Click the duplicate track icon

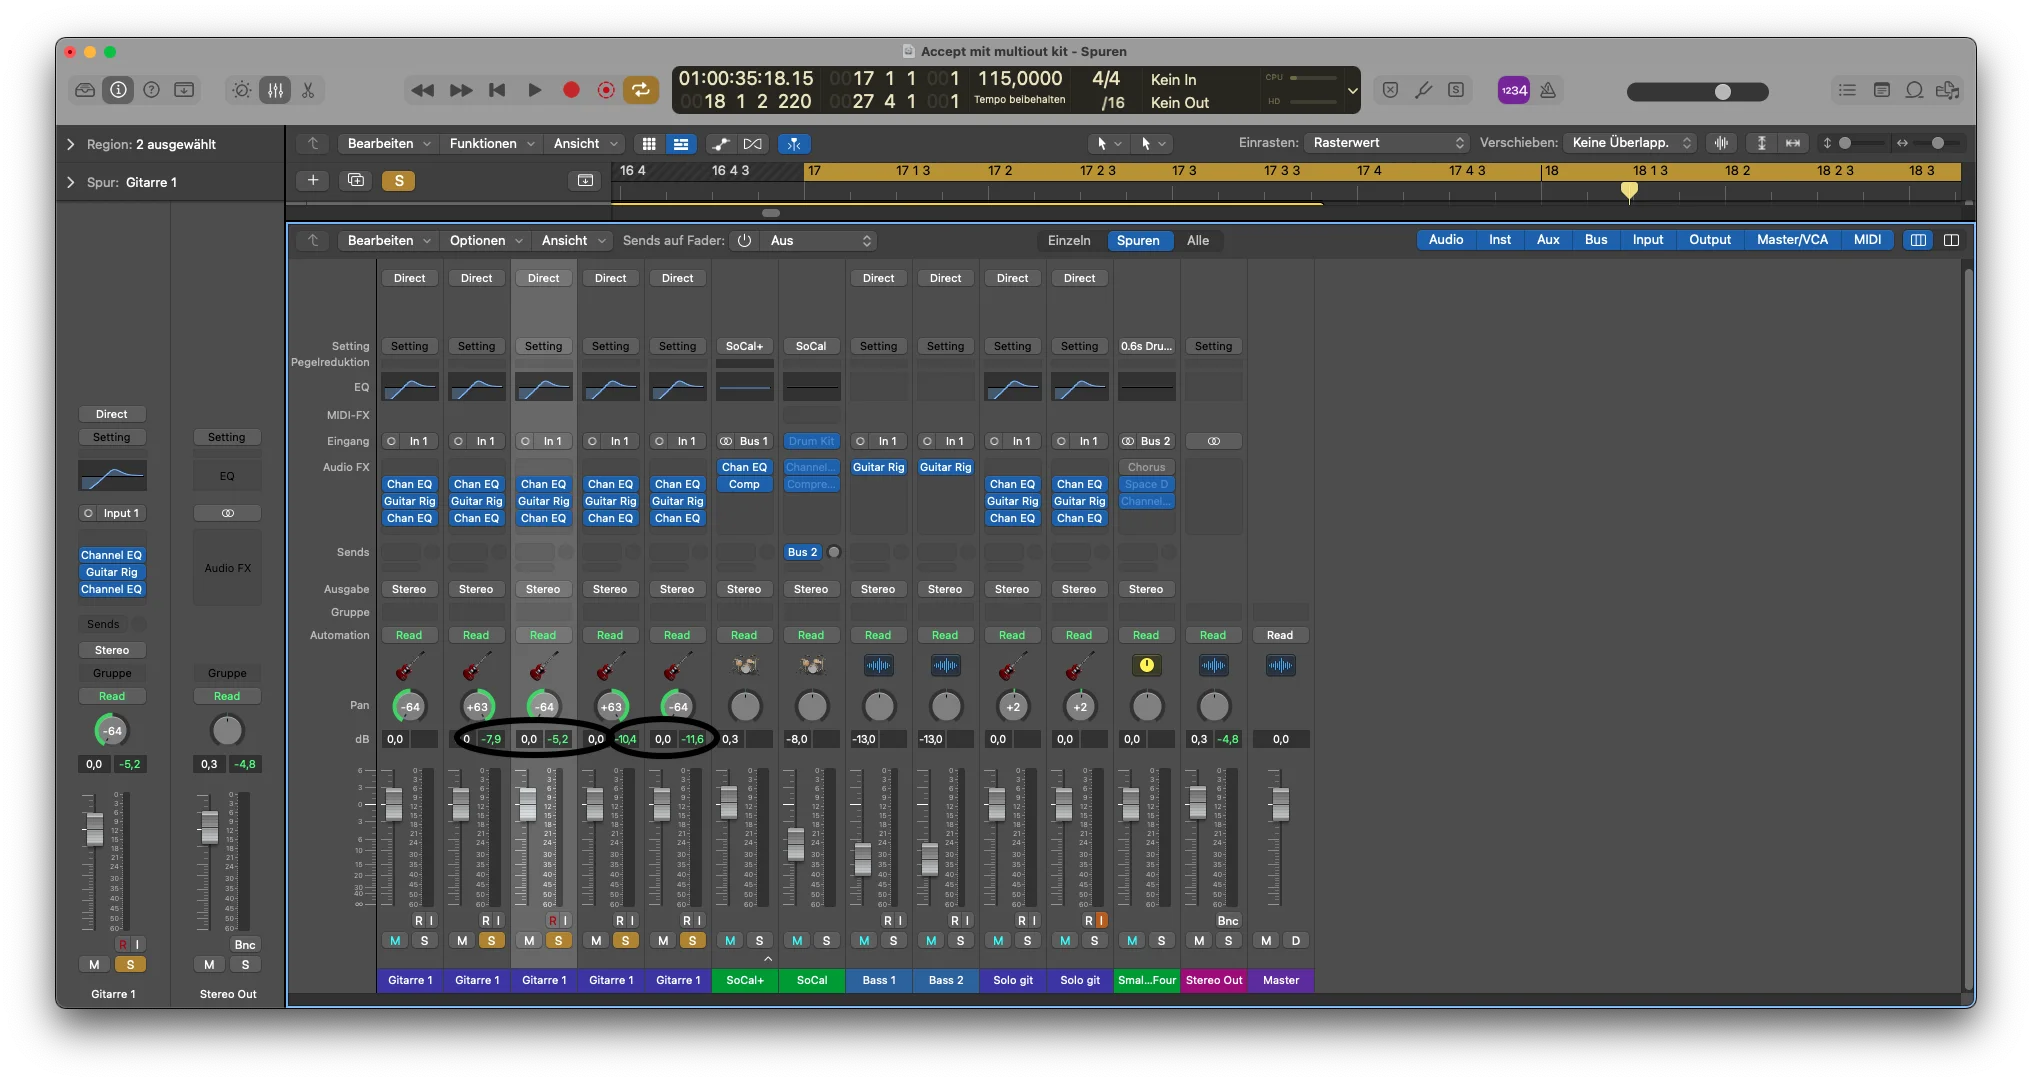click(356, 180)
